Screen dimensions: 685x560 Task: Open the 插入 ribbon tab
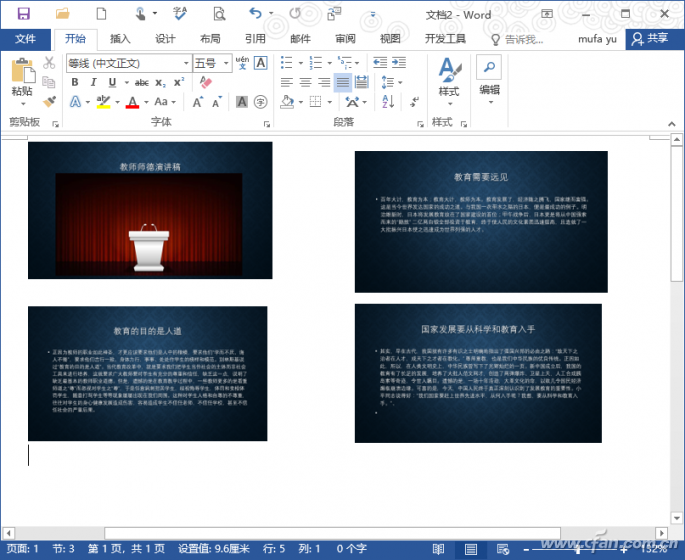click(120, 39)
